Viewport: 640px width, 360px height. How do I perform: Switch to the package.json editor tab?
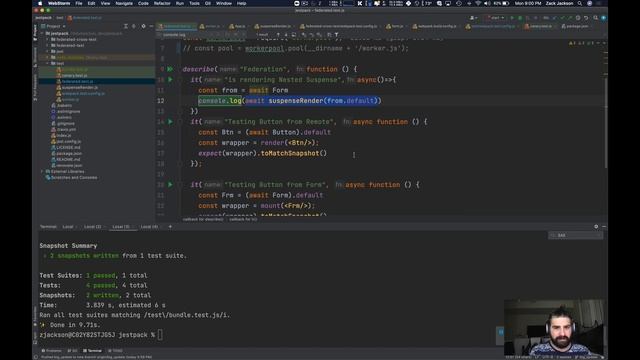coord(575,26)
